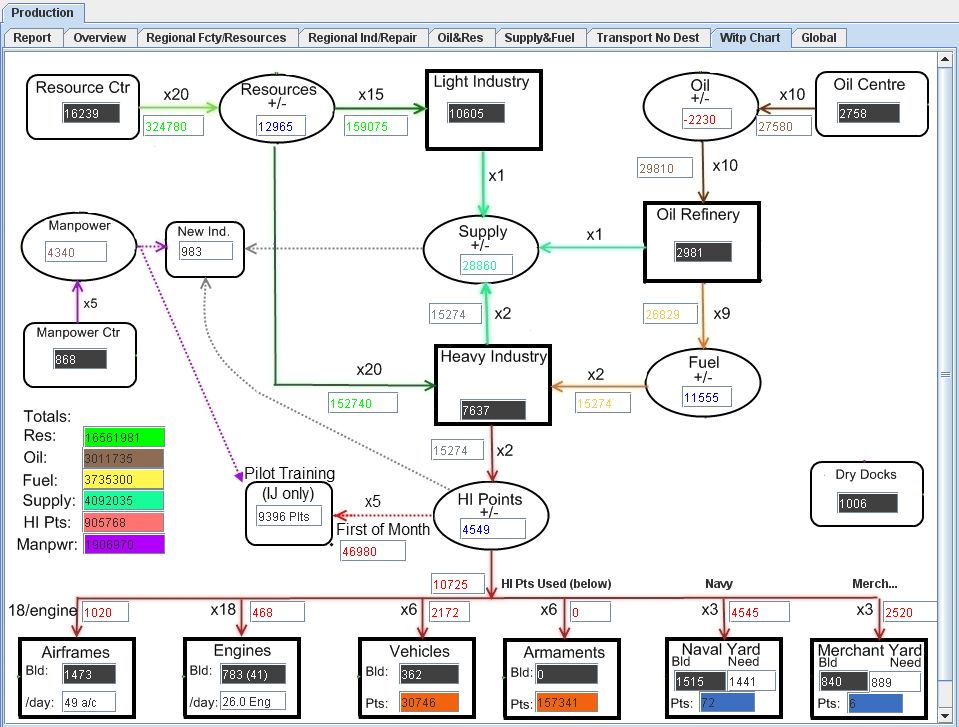Click the Vehicles Pts value 30746
The width and height of the screenshot is (959, 727).
pyautogui.click(x=429, y=703)
